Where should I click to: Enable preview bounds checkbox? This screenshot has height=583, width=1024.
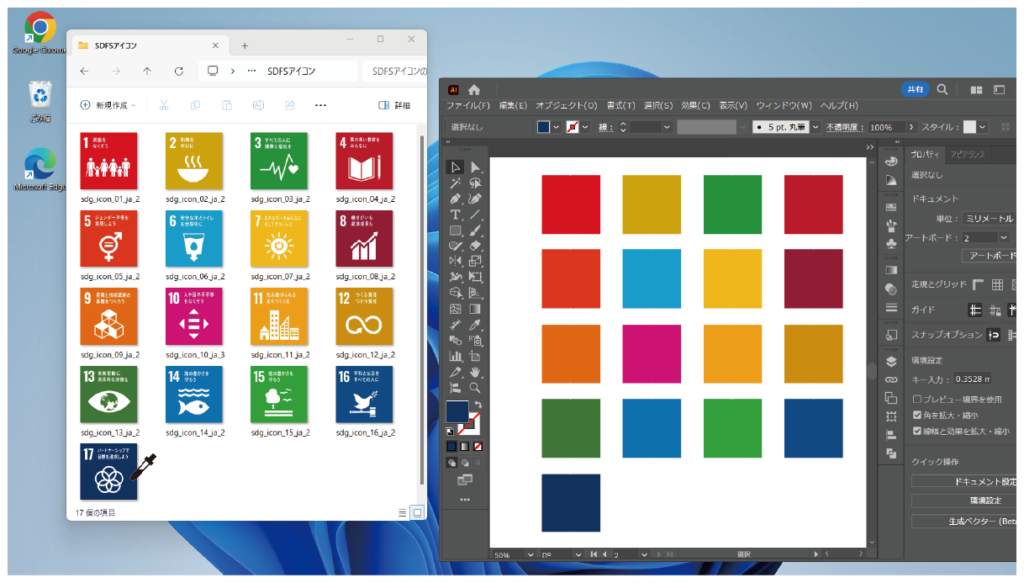(x=917, y=399)
